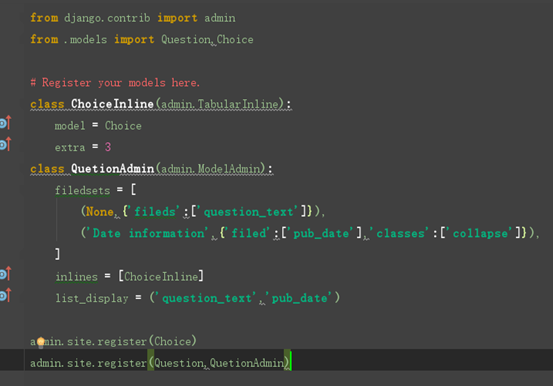Click admin.site.register(Choice) line

tap(113, 342)
